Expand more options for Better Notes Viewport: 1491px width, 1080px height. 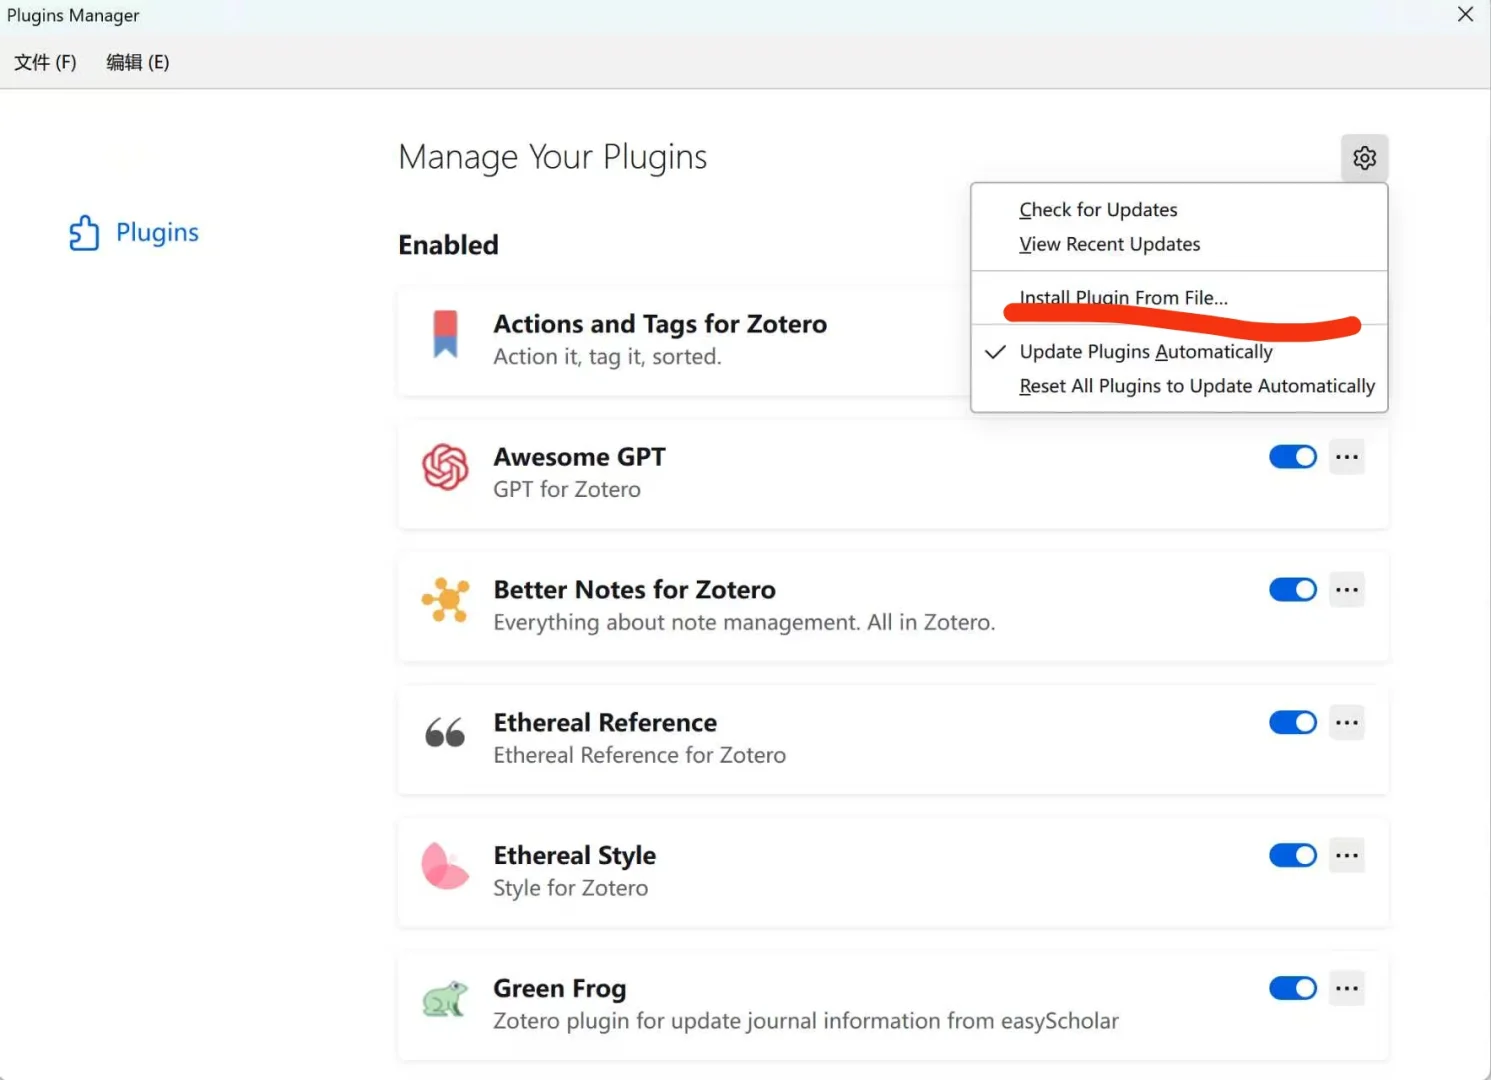[1347, 590]
